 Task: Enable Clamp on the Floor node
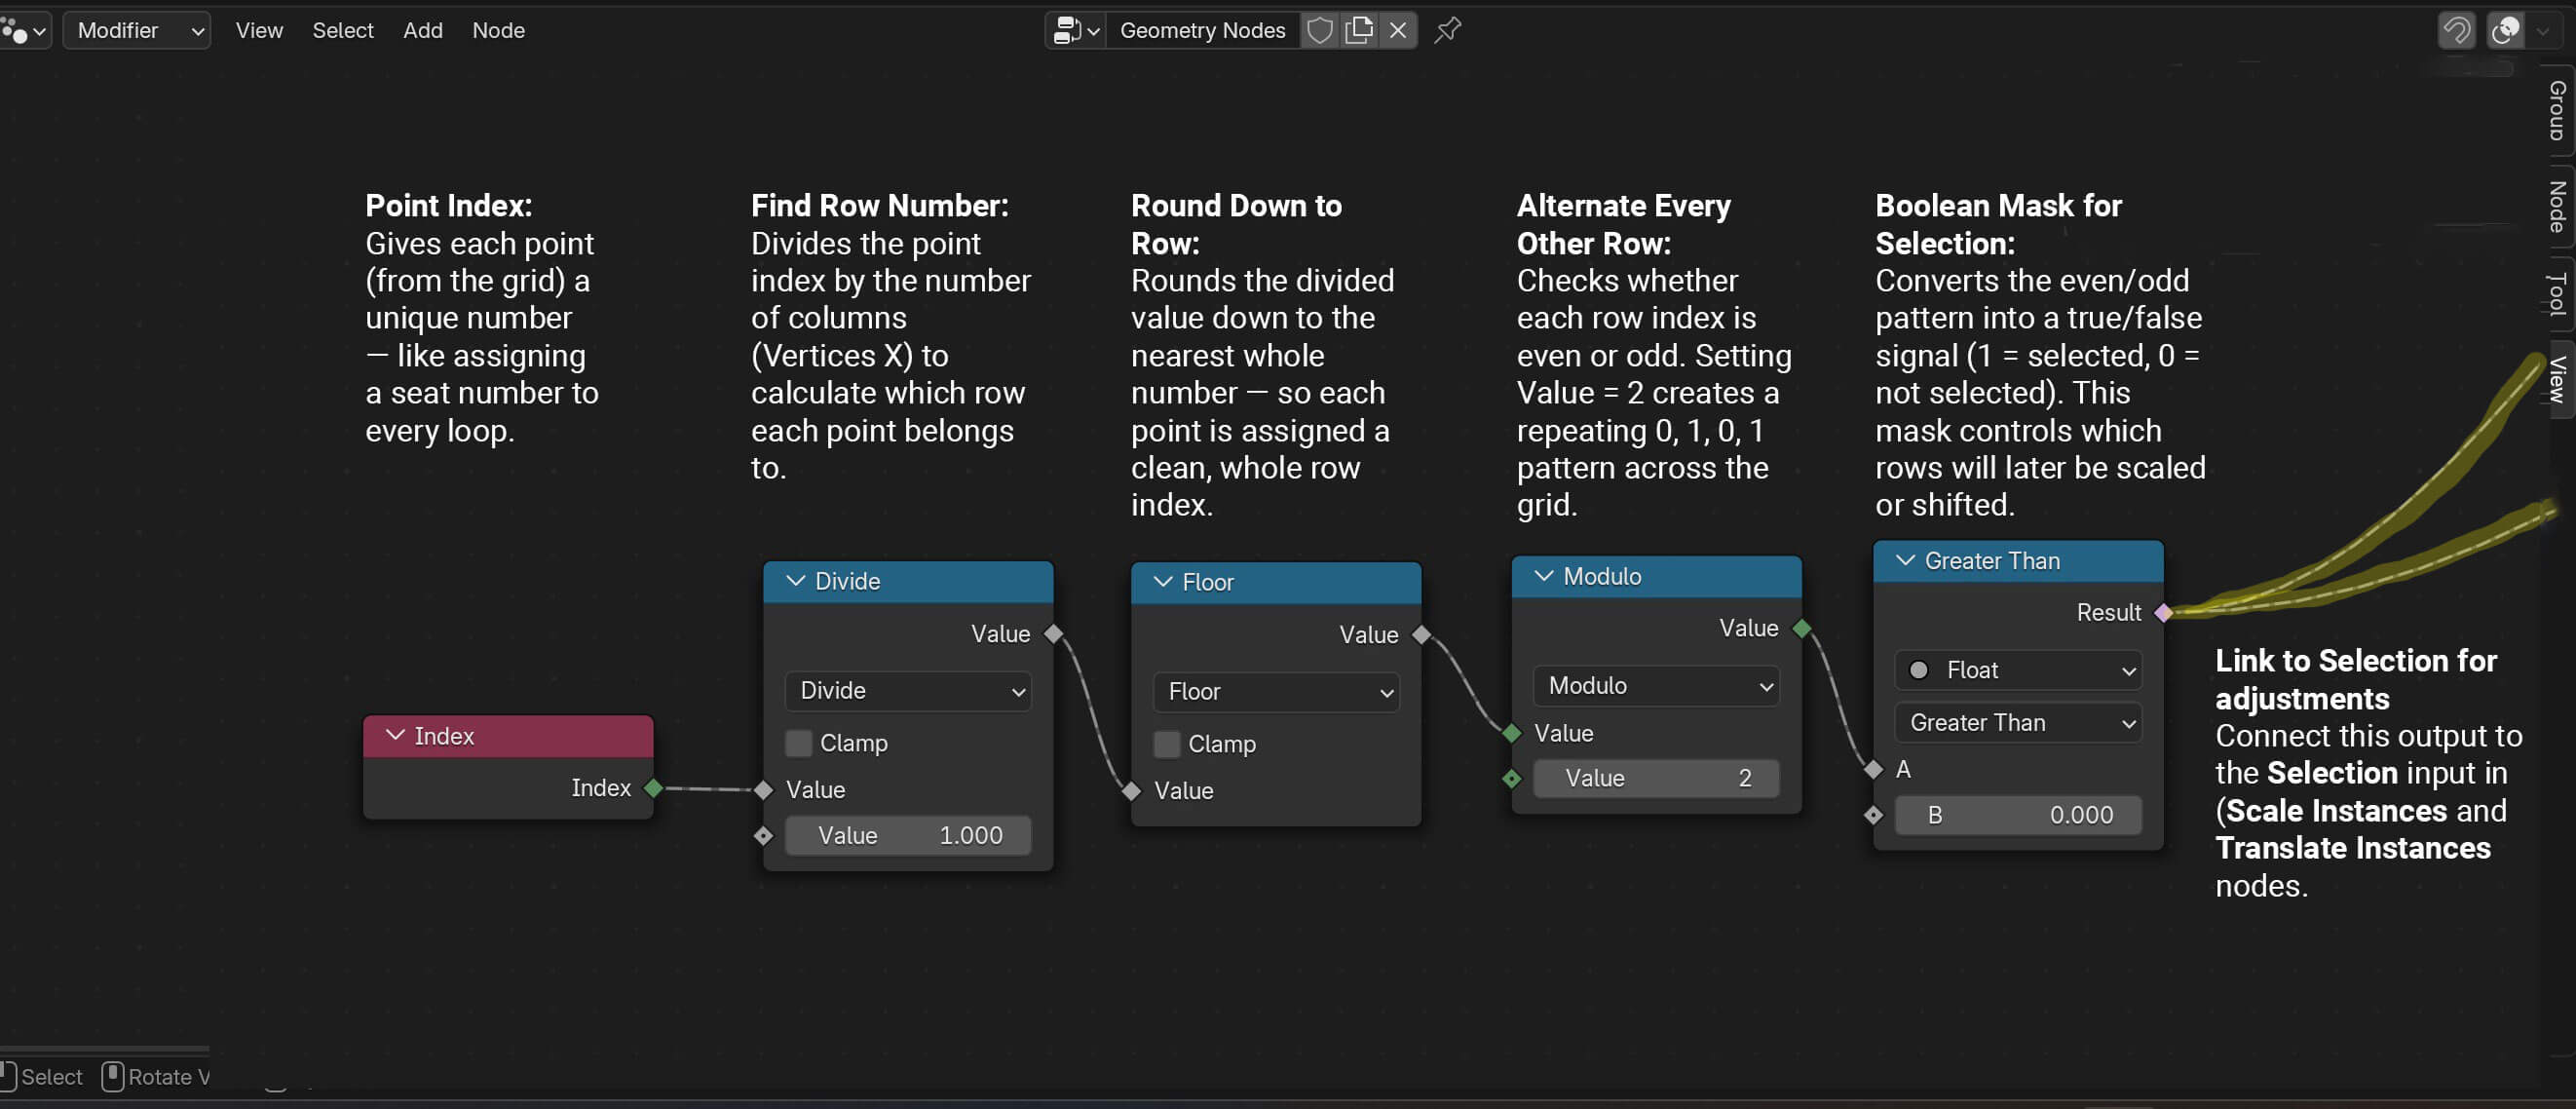(x=1166, y=744)
